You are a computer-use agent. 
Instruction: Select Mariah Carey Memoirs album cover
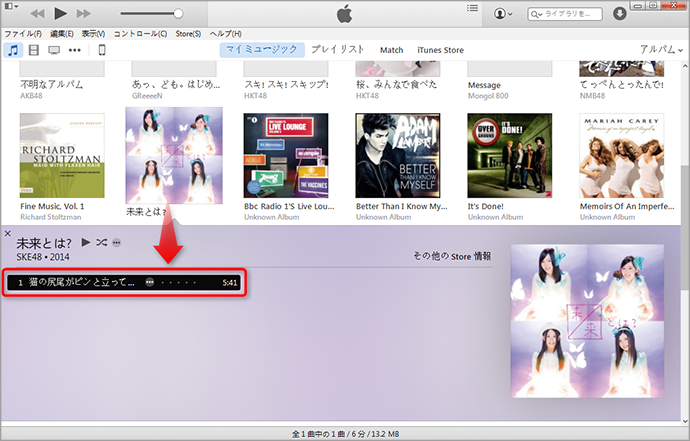click(621, 156)
